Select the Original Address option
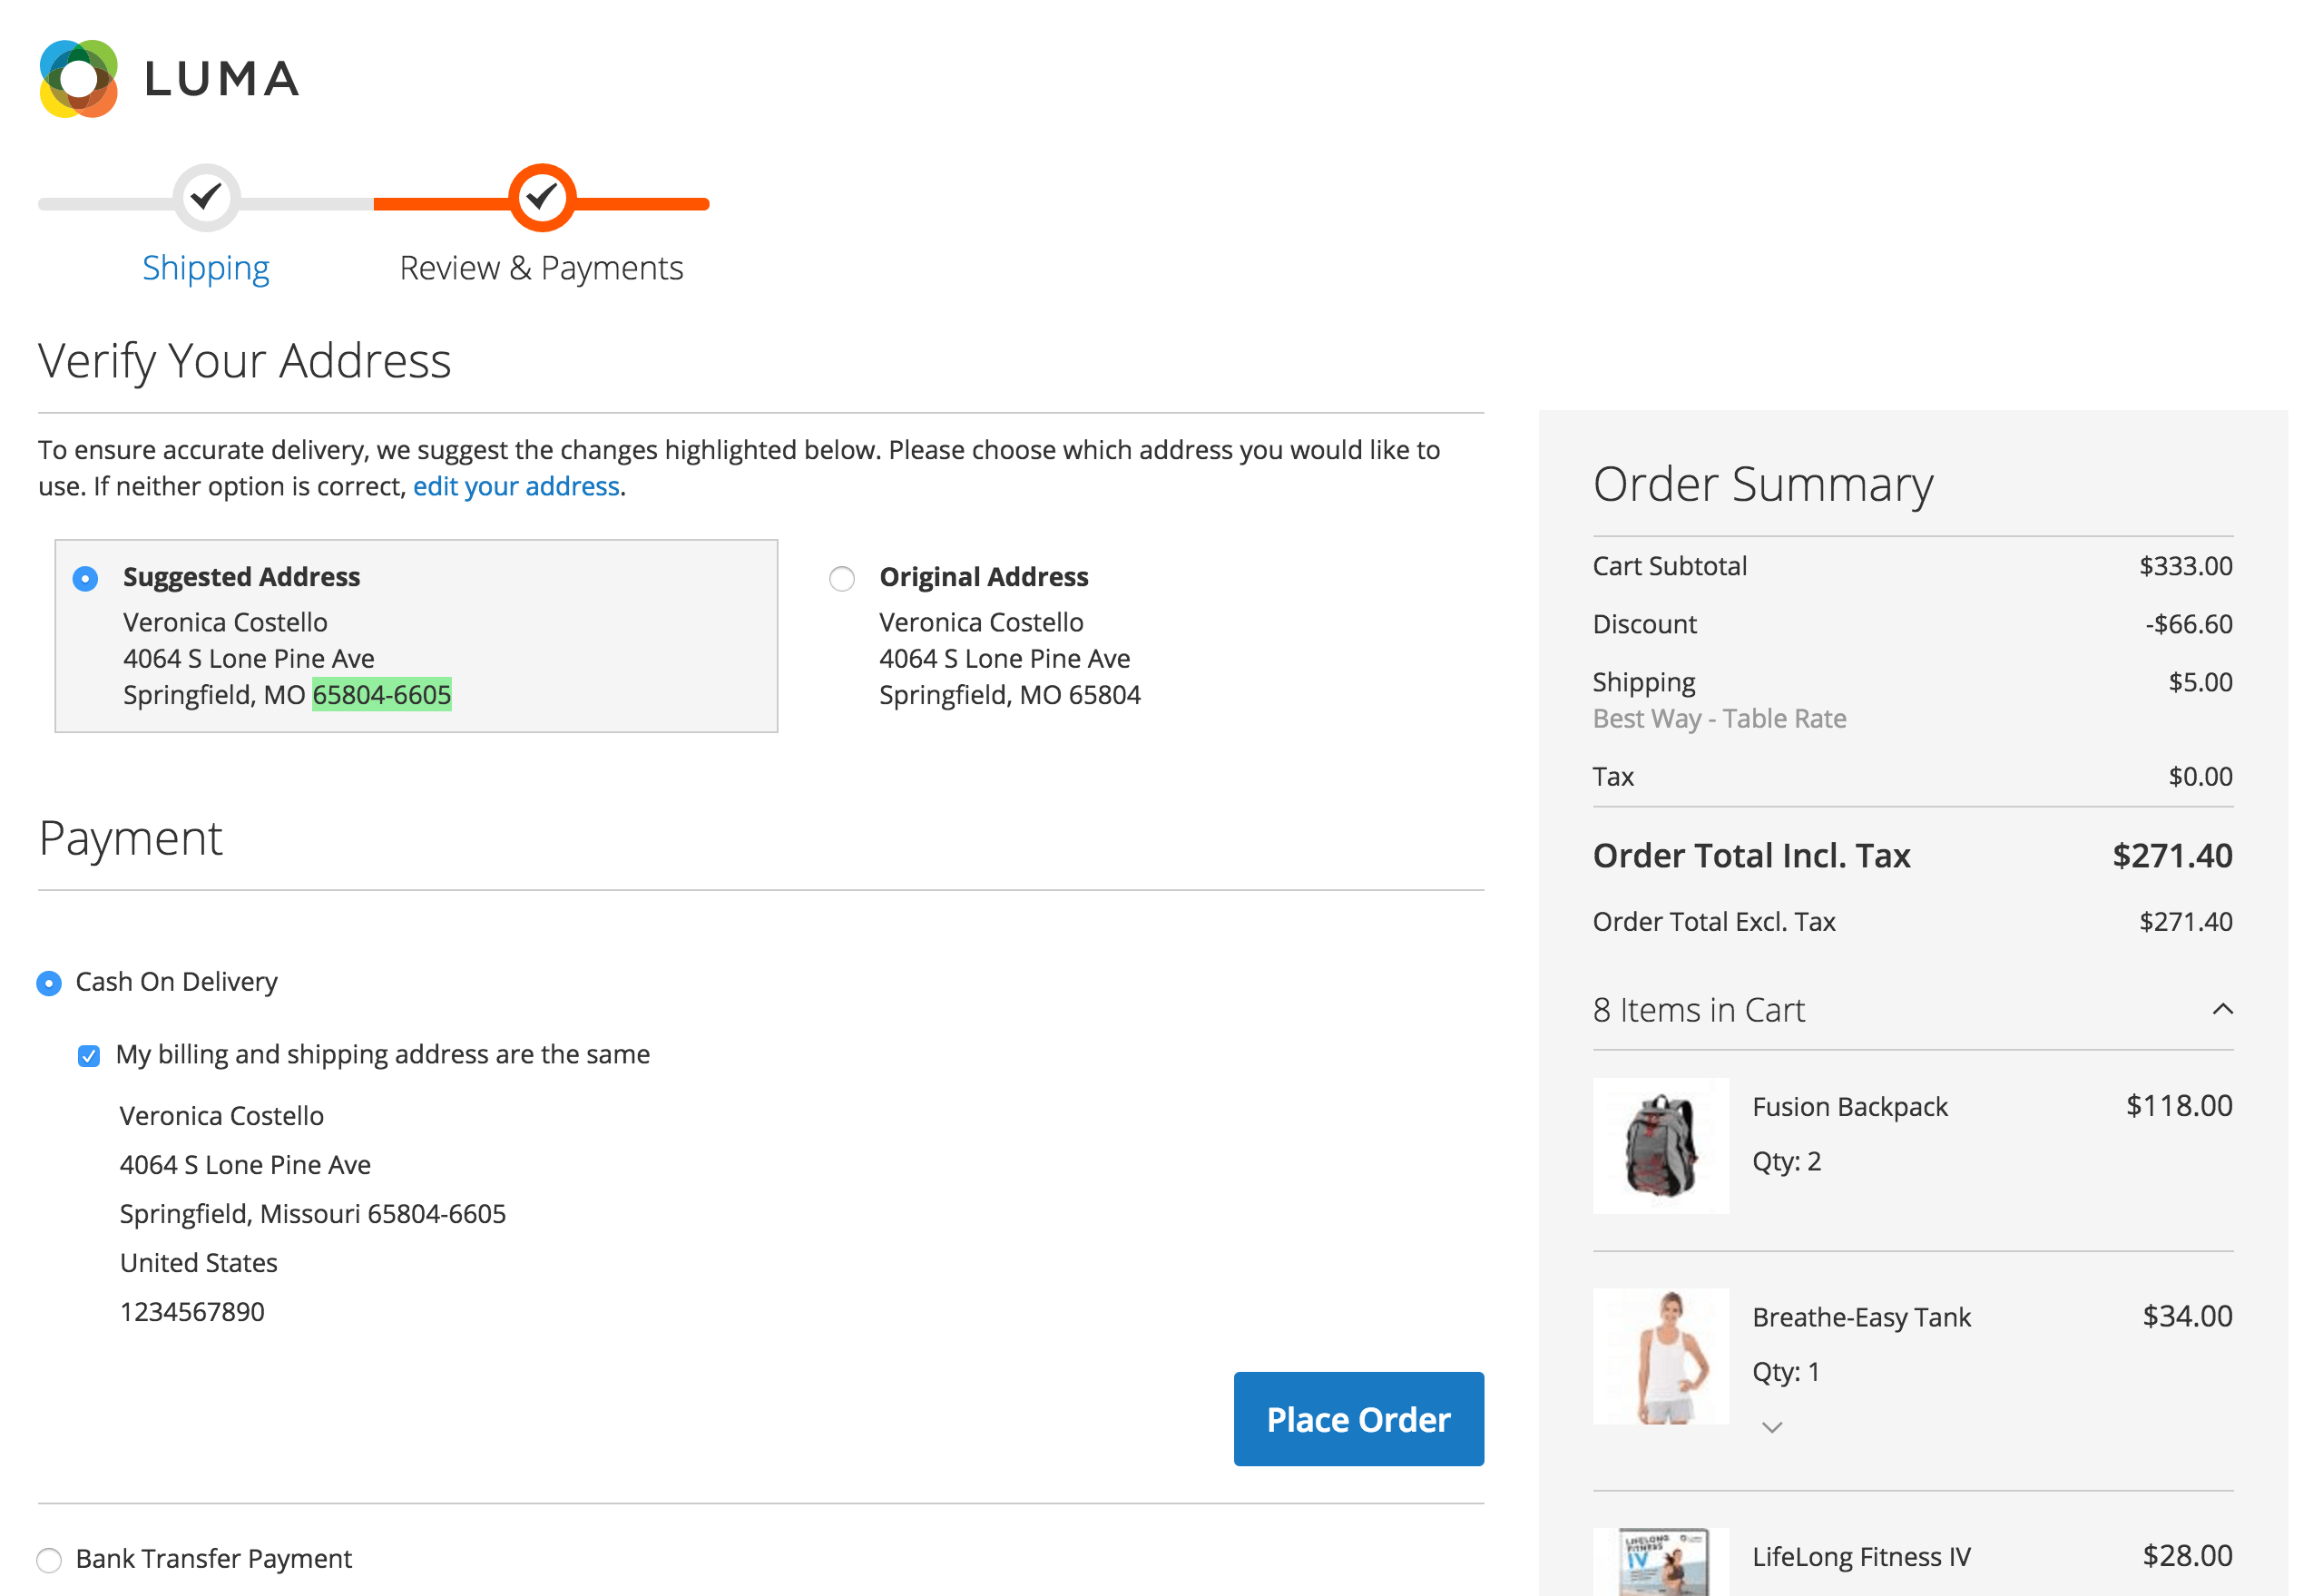This screenshot has height=1596, width=2313. point(842,578)
